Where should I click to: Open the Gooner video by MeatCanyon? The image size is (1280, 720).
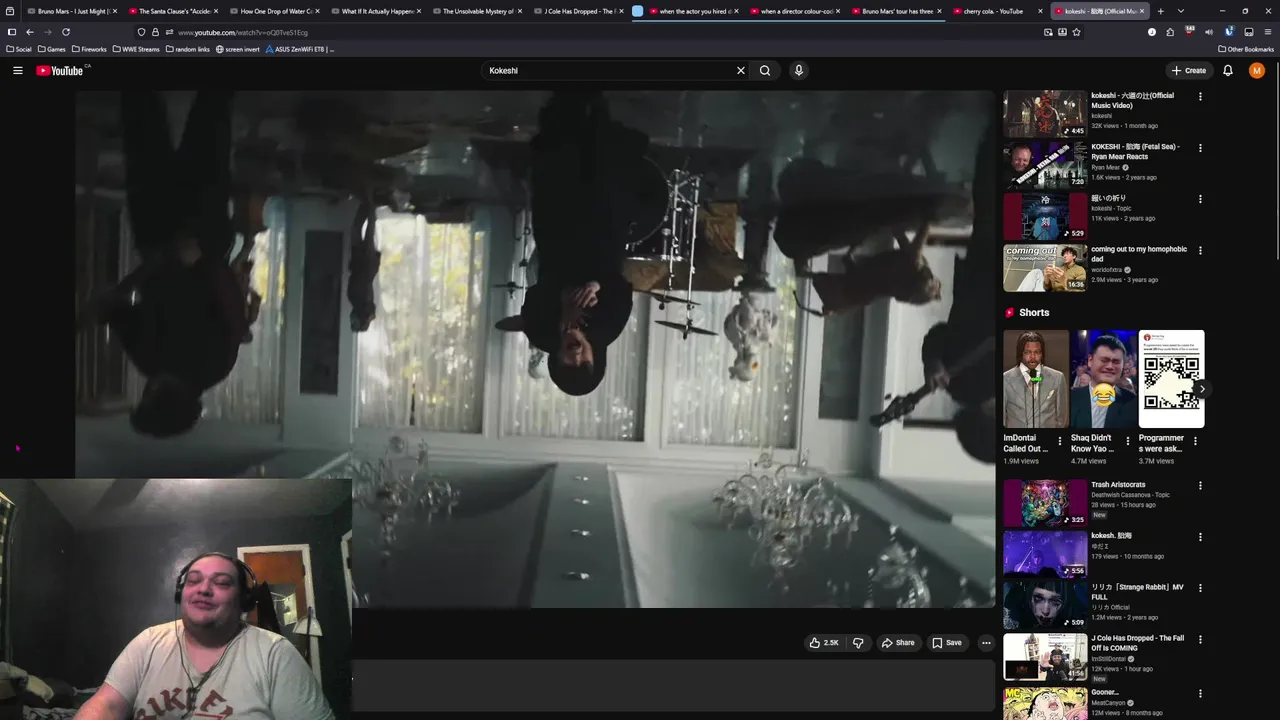point(1045,702)
